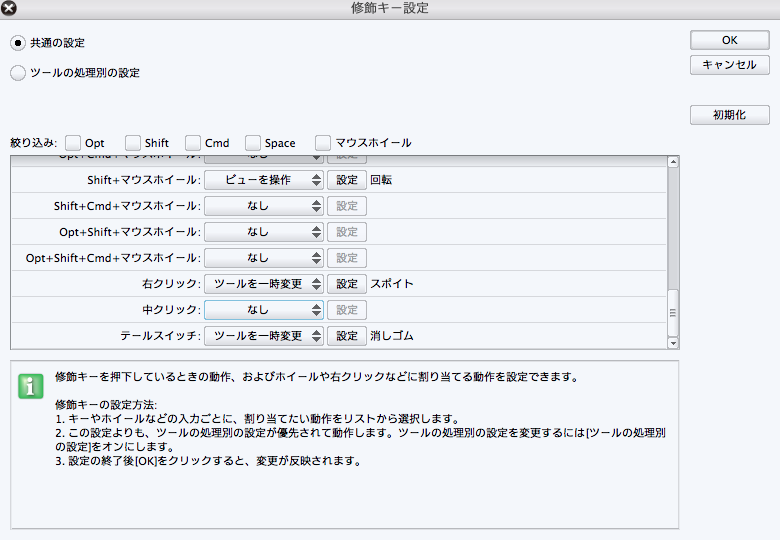Select the 共通の設定 radio button
The width and height of the screenshot is (780, 540).
pos(18,43)
